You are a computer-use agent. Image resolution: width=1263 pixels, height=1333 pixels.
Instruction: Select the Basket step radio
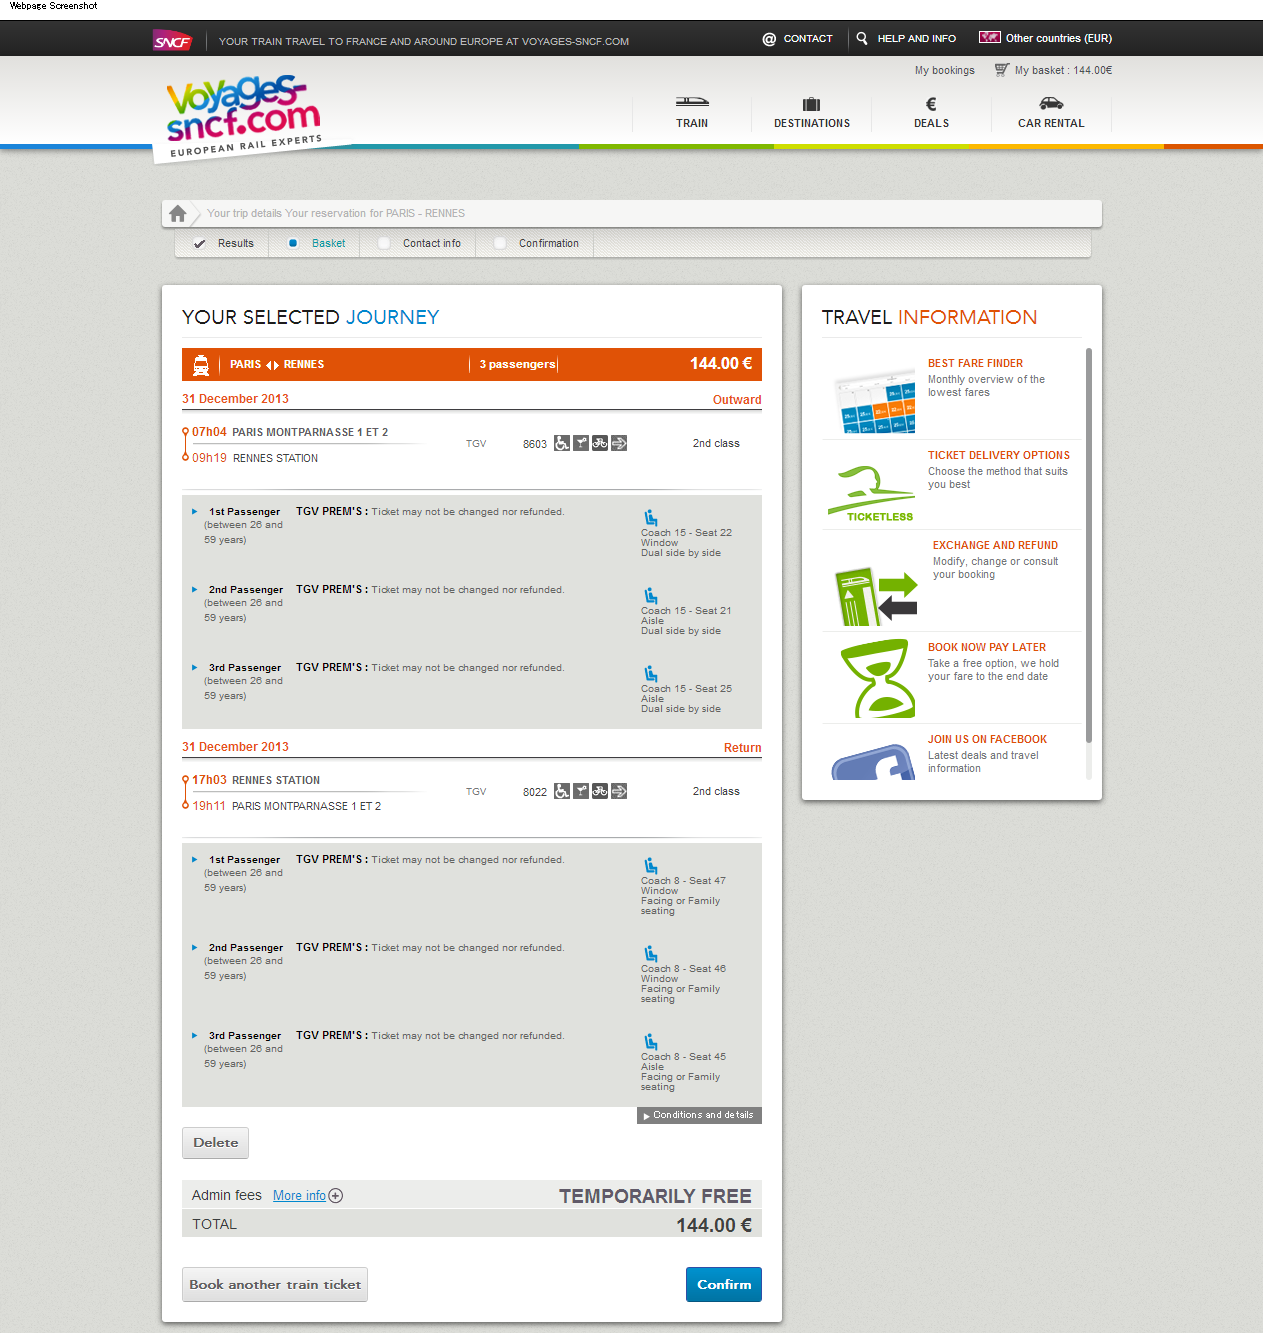point(293,243)
